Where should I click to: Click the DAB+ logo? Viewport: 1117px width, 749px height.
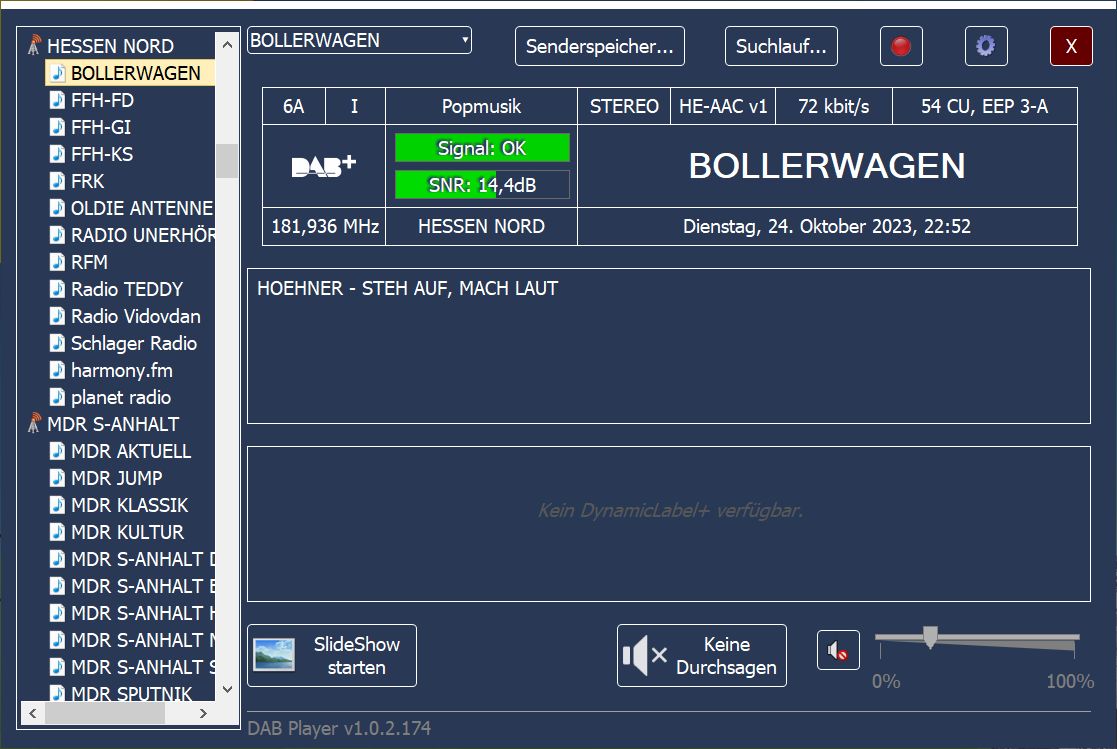click(323, 166)
